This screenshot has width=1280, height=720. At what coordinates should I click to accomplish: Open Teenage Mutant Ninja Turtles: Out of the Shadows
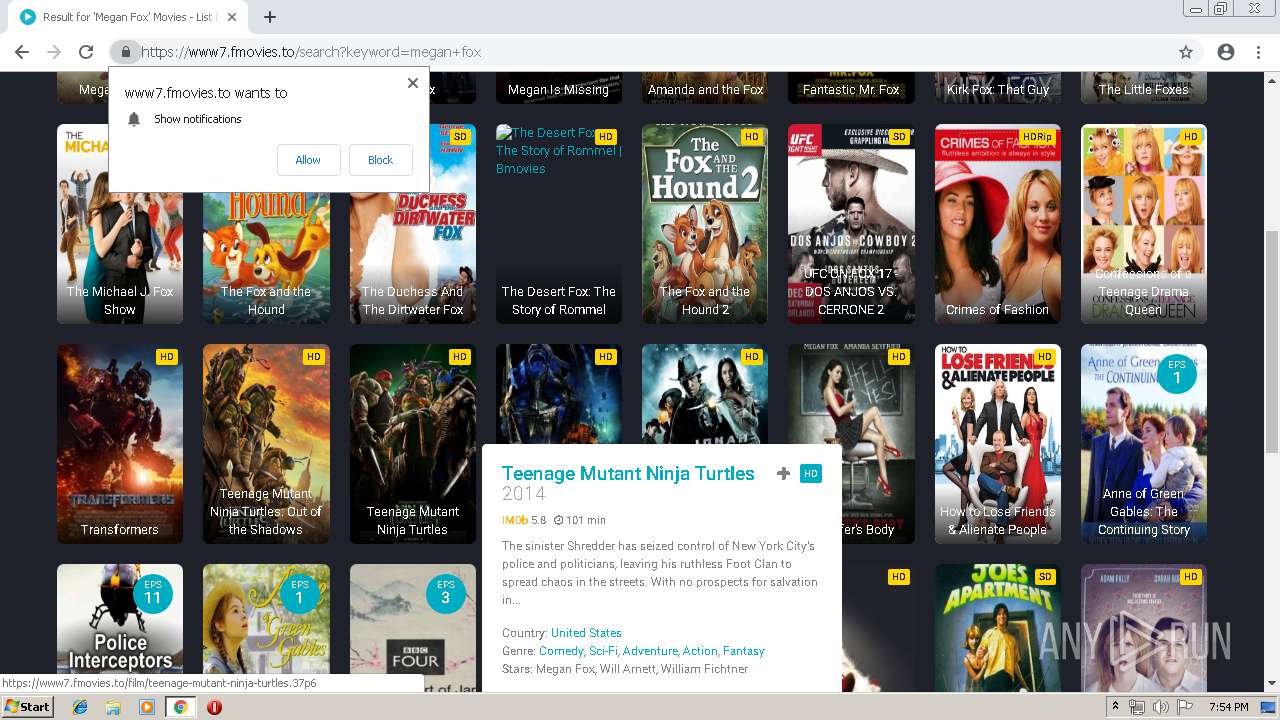[x=266, y=444]
